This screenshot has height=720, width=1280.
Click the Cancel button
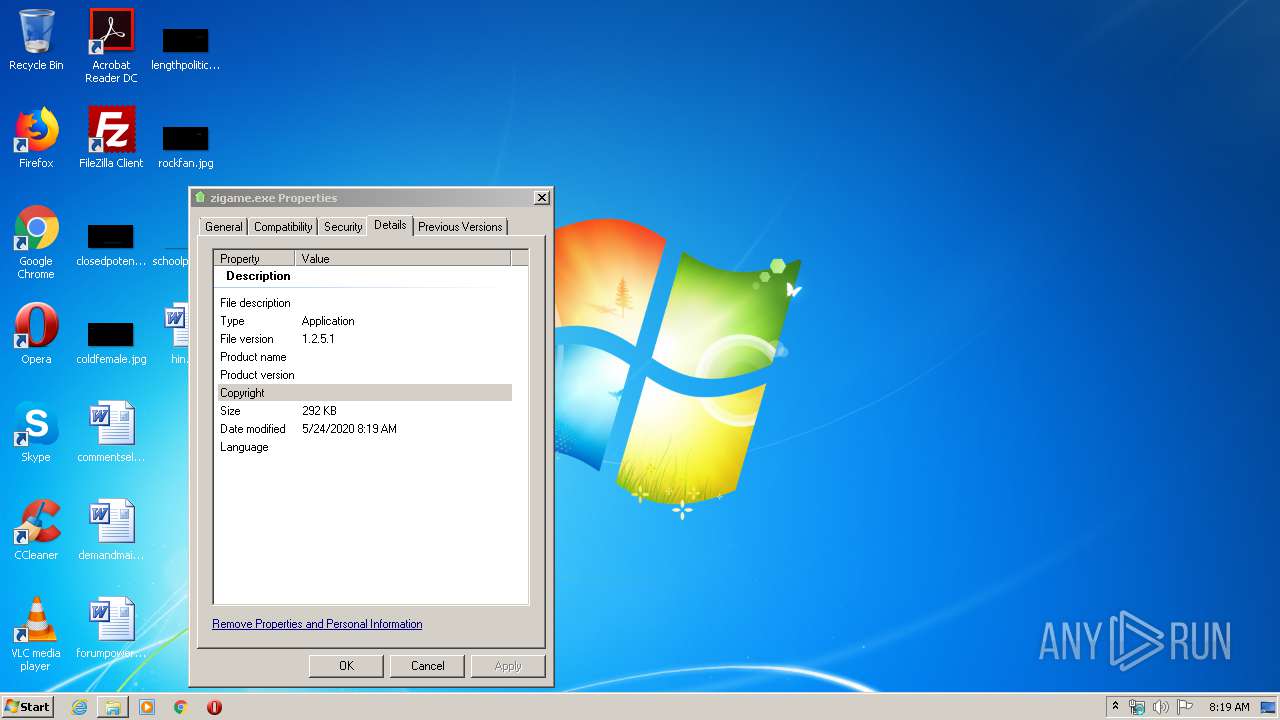coord(427,666)
